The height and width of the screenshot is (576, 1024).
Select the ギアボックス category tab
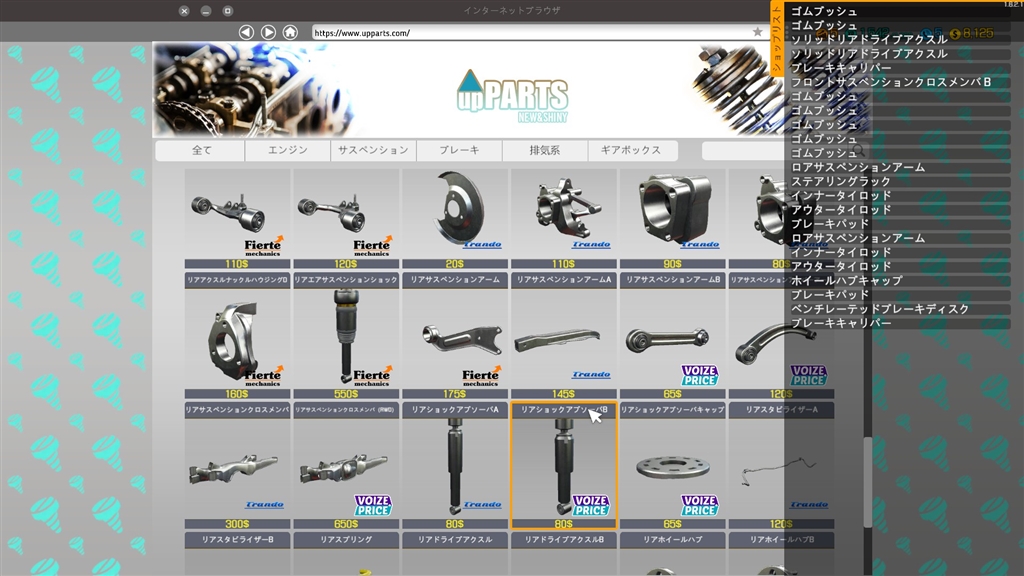[631, 150]
